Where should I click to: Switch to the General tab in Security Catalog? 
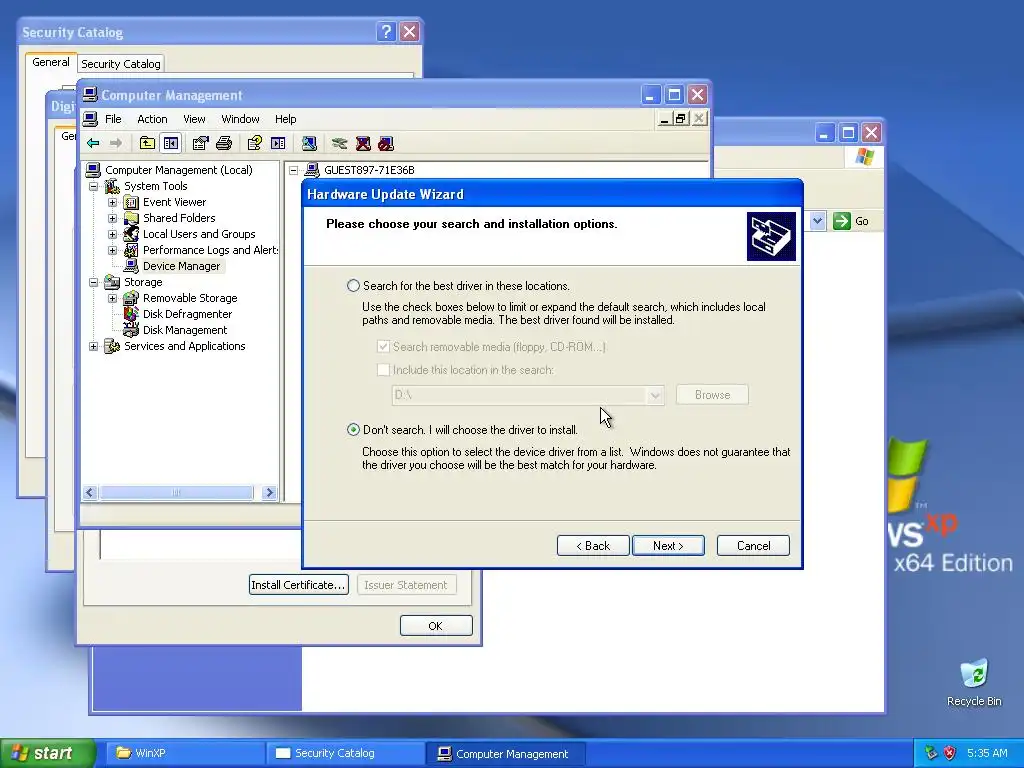50,62
